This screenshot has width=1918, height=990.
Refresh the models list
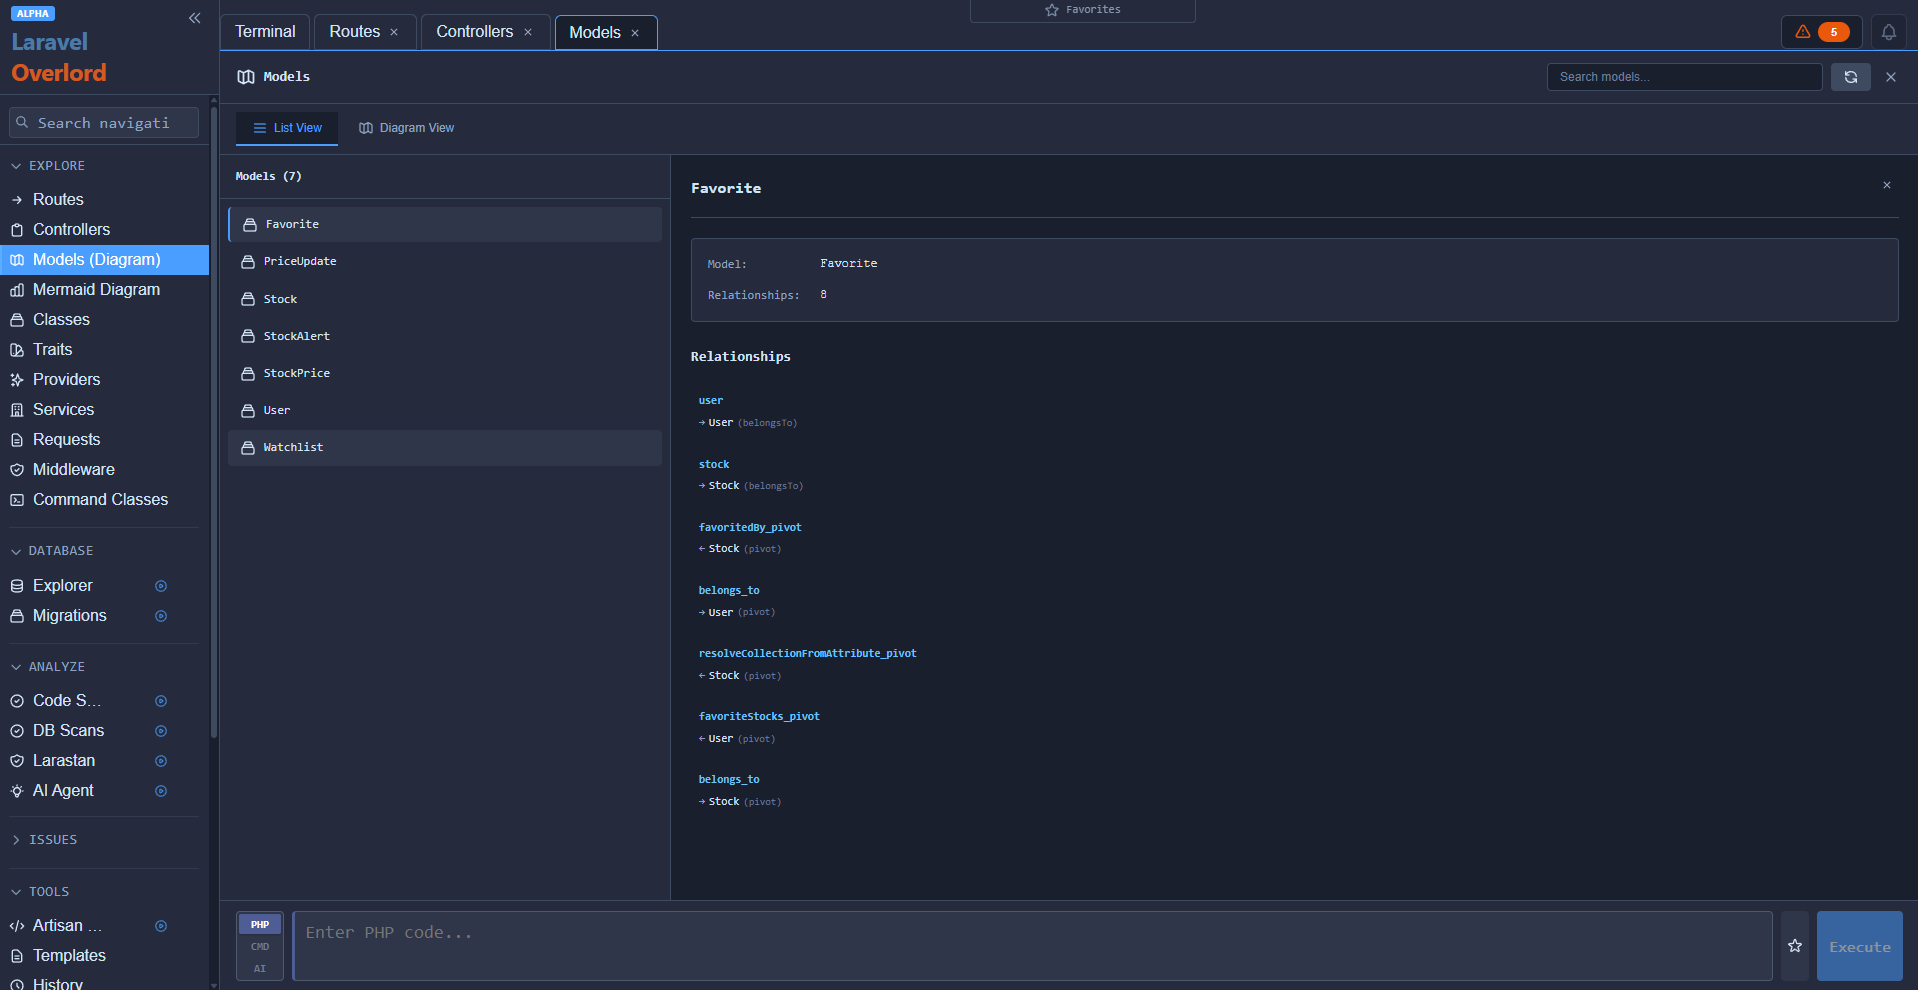pyautogui.click(x=1850, y=77)
